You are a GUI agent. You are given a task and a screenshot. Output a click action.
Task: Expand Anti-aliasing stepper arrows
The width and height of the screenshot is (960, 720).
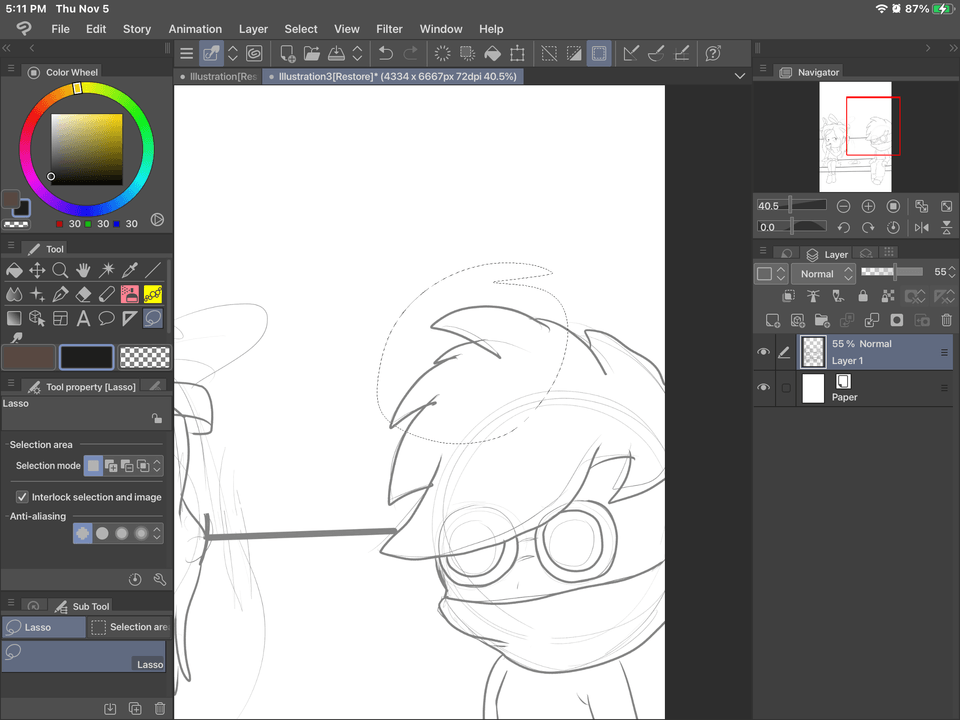[157, 533]
